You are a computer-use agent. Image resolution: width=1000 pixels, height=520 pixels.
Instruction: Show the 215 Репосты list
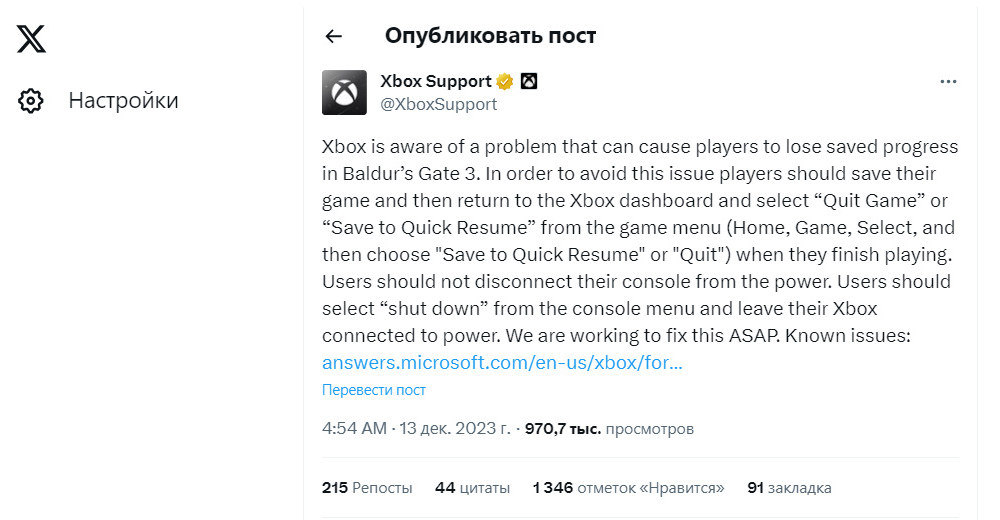(x=367, y=488)
